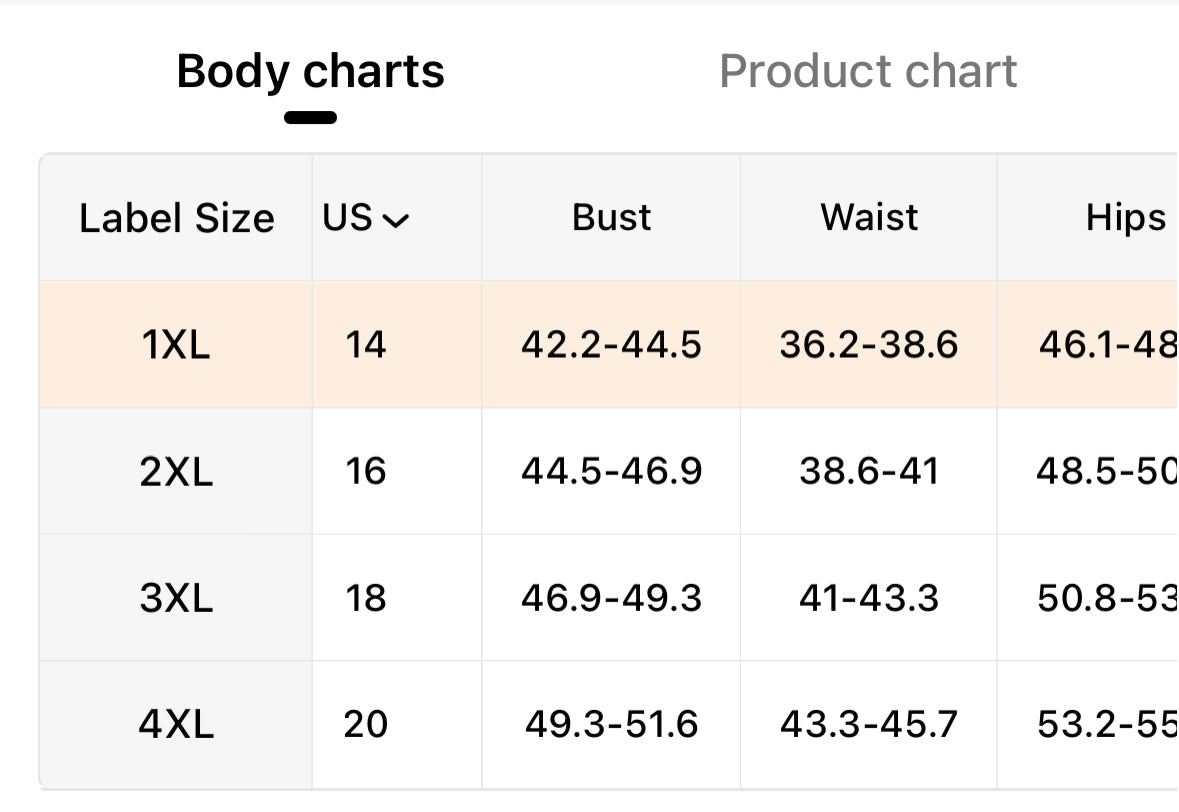Click waist value 38.6-41

click(x=868, y=471)
